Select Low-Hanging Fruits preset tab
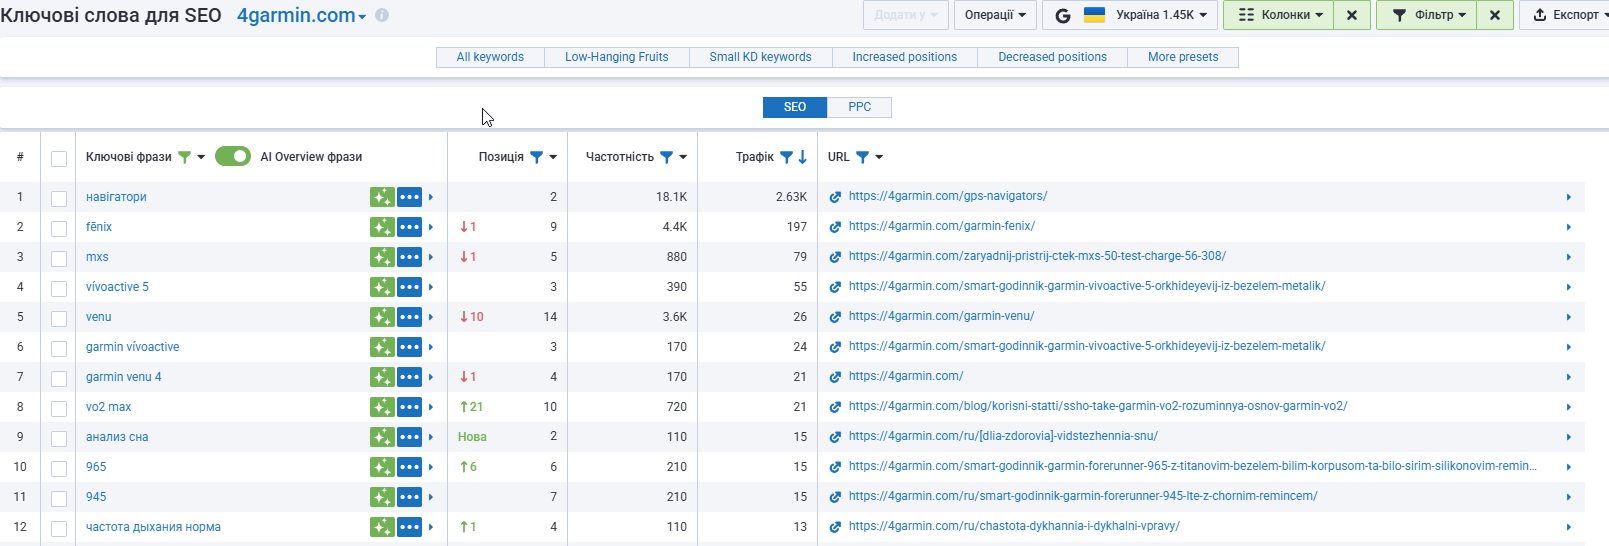1609x546 pixels. (x=616, y=57)
